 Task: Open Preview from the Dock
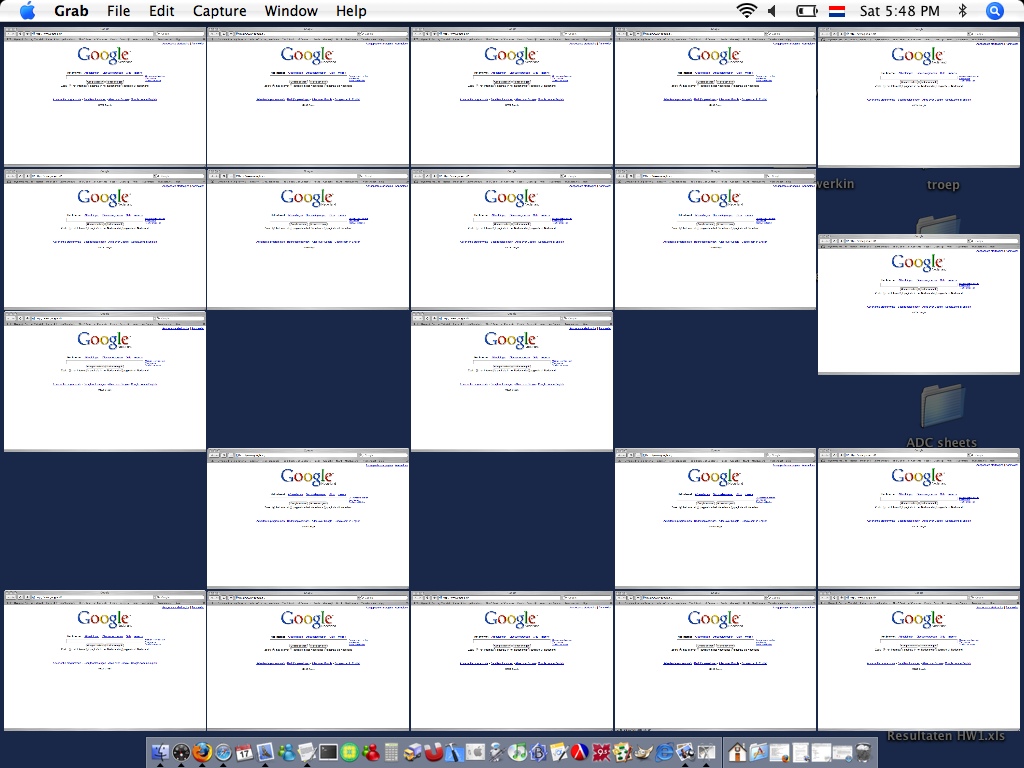685,753
